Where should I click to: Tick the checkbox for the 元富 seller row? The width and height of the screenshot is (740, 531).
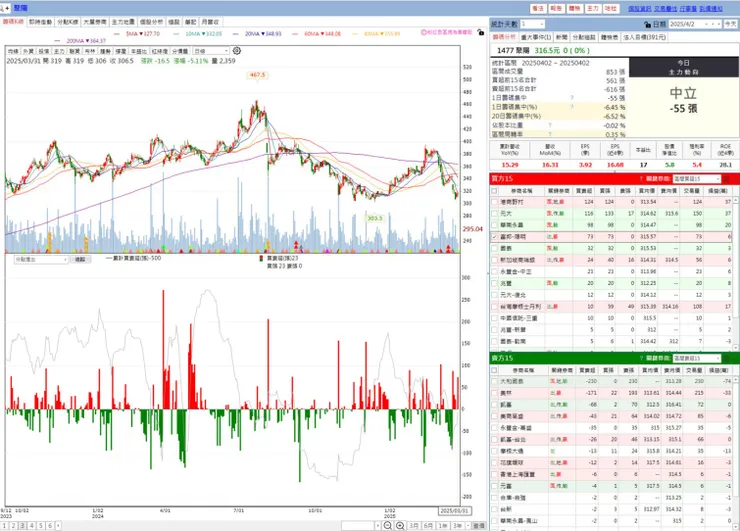[494, 486]
